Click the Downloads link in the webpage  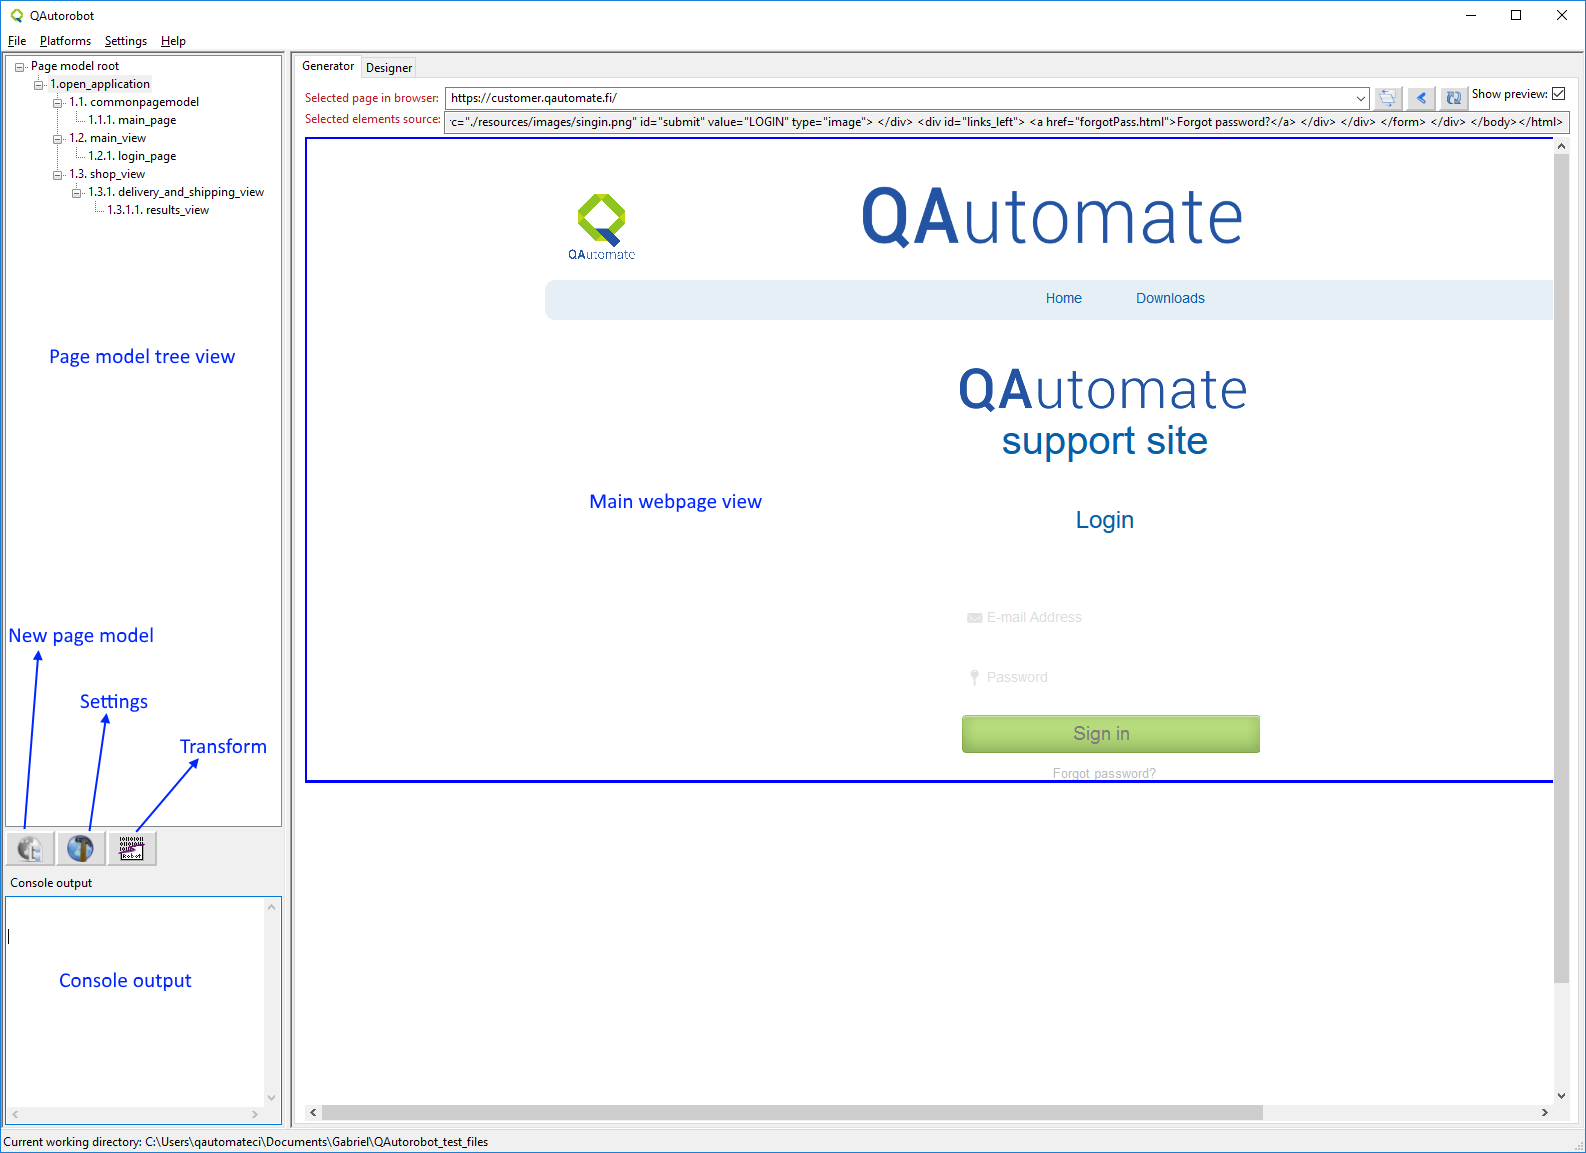(1170, 298)
